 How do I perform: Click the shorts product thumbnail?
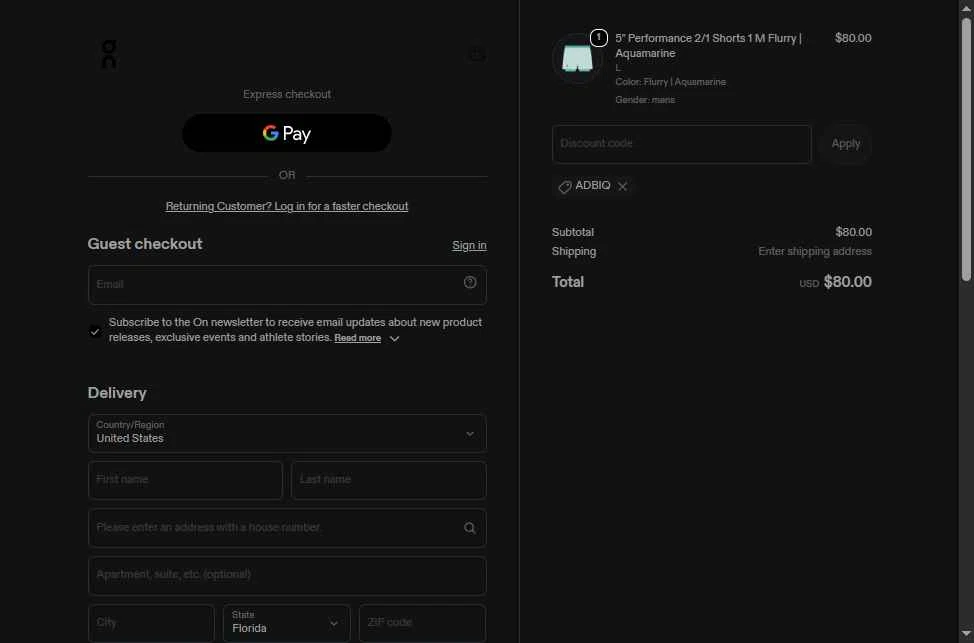click(577, 58)
